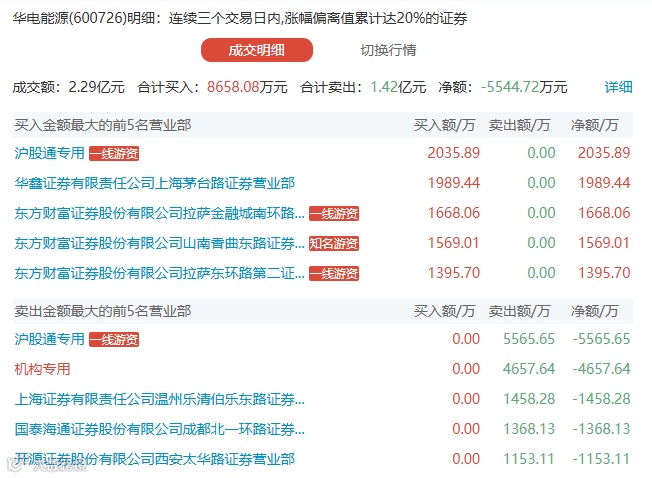
Task: Open the 详细 link
Action: point(618,87)
